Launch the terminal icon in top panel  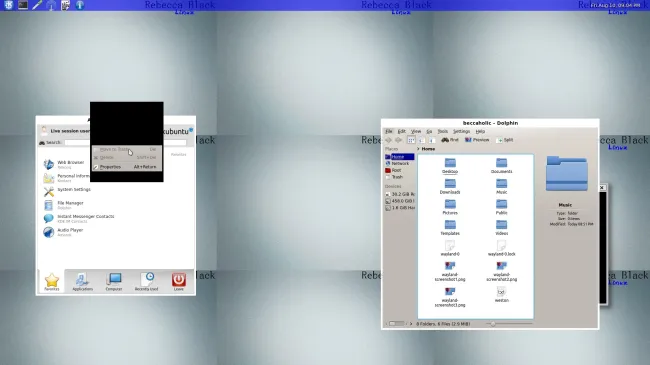(x=23, y=5)
